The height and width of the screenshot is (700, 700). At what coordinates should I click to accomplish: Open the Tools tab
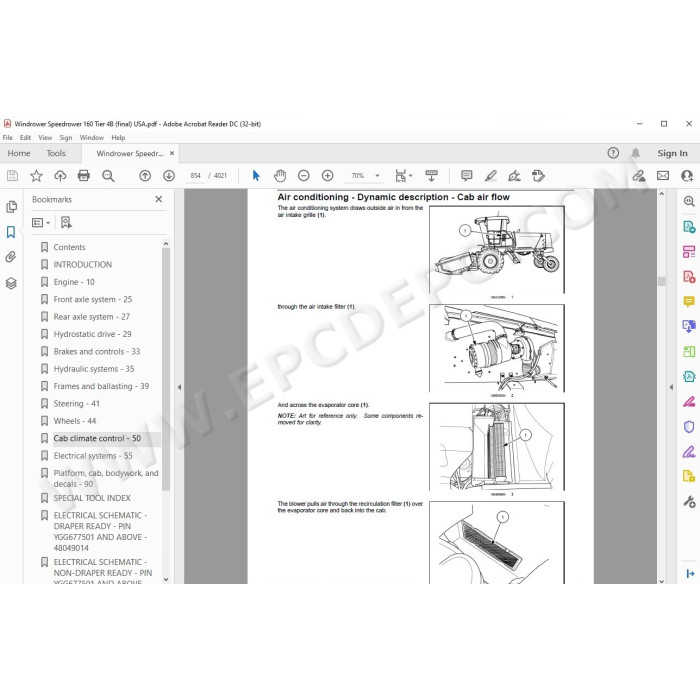pos(56,153)
